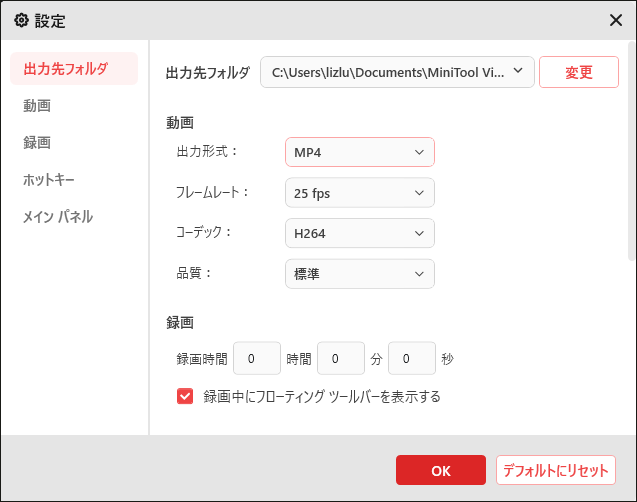
Task: Click the デフォルトにリセット button
Action: (556, 470)
